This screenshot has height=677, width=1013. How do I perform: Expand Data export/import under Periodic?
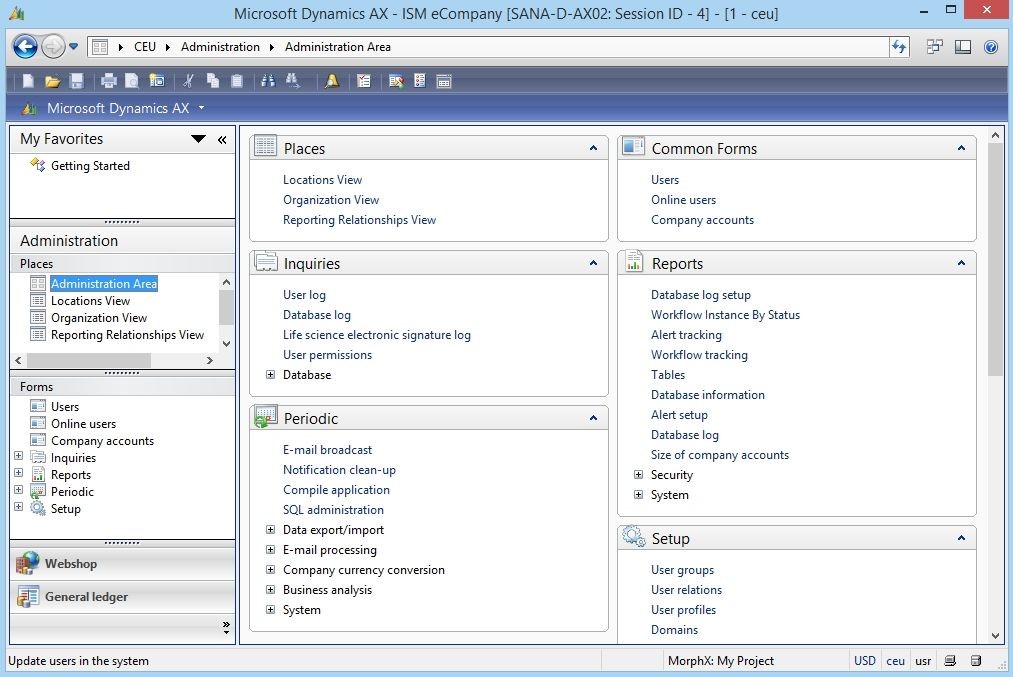[x=271, y=530]
